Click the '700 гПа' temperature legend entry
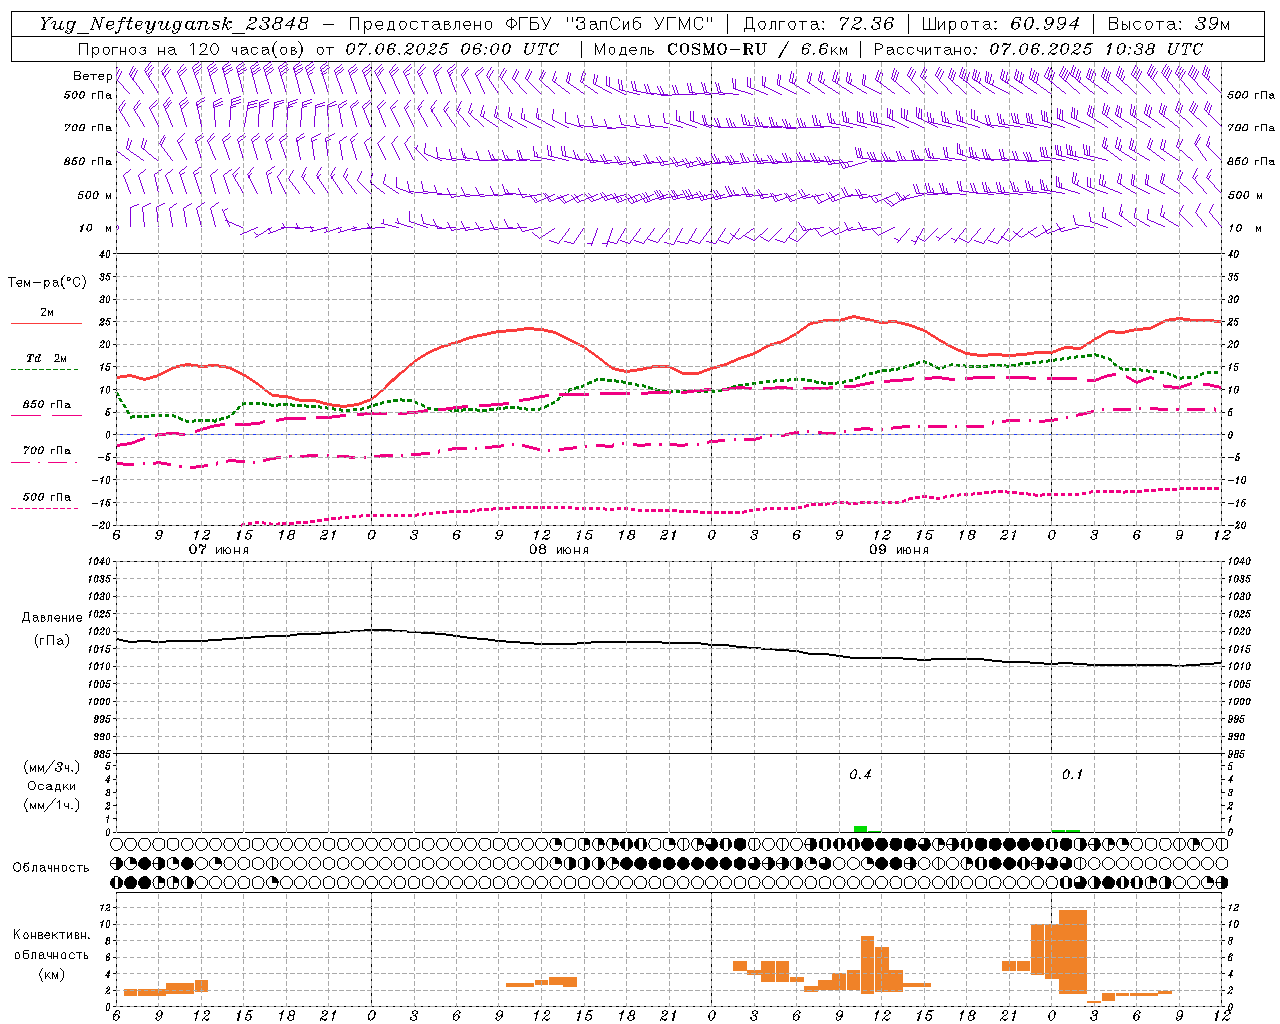 [x=47, y=451]
